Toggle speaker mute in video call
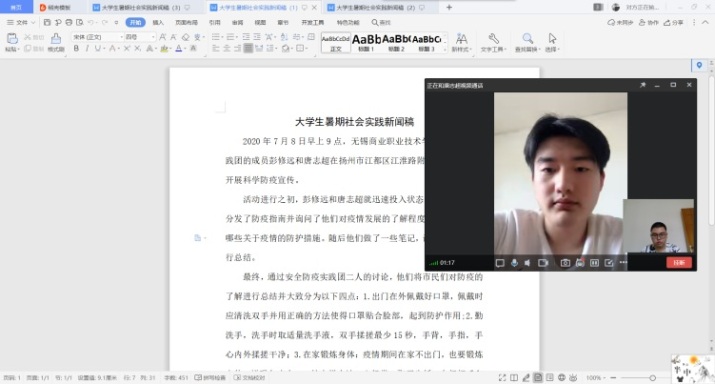 pos(528,263)
